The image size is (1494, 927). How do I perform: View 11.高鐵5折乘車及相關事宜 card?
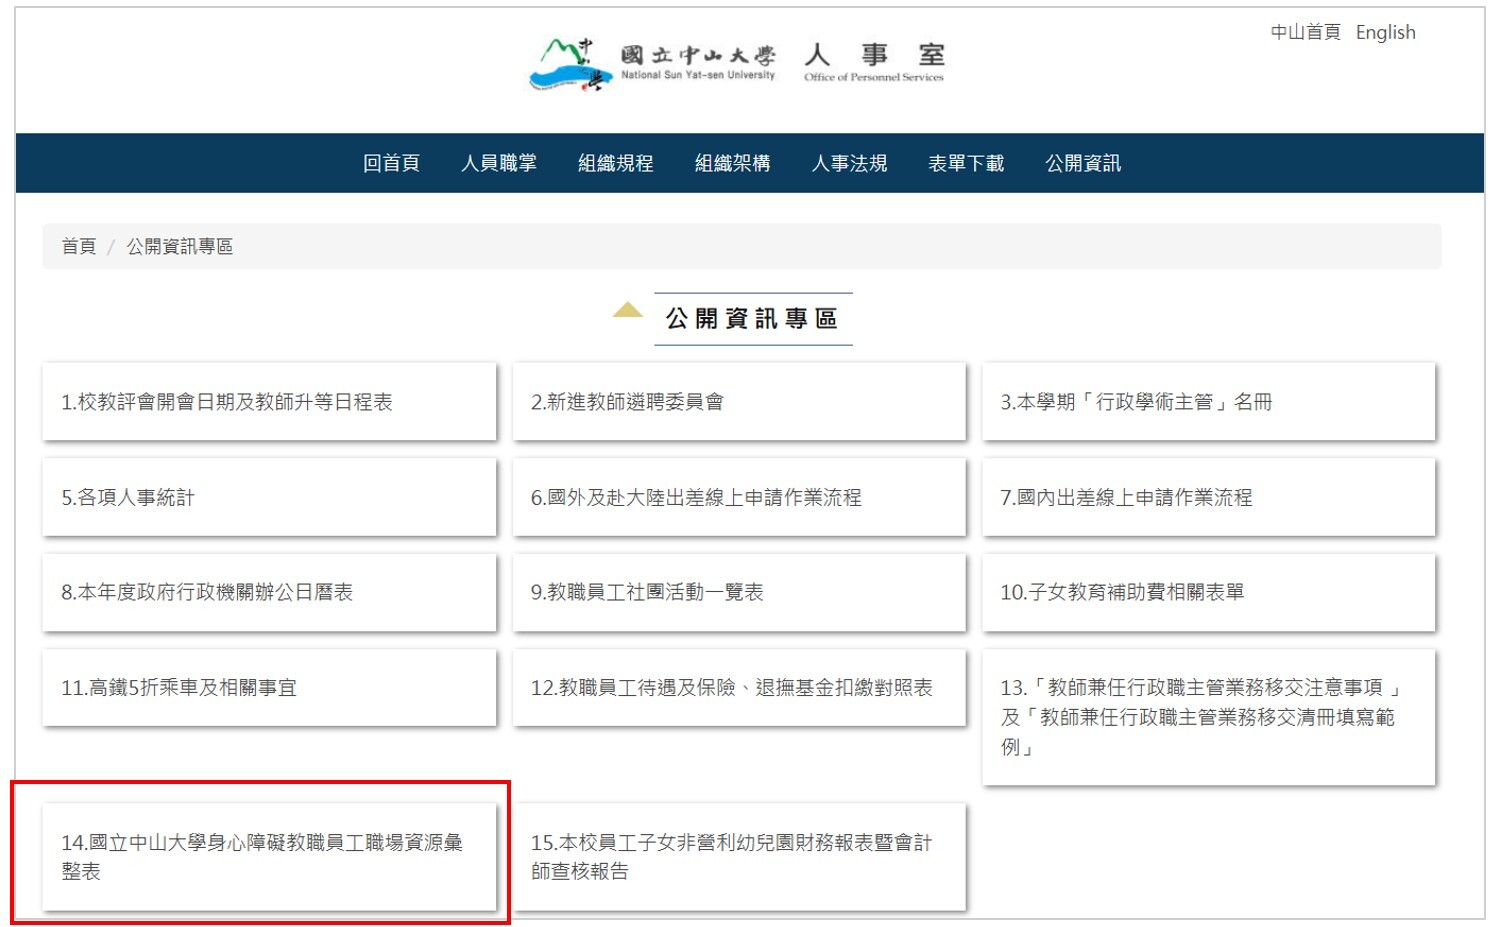coord(269,687)
